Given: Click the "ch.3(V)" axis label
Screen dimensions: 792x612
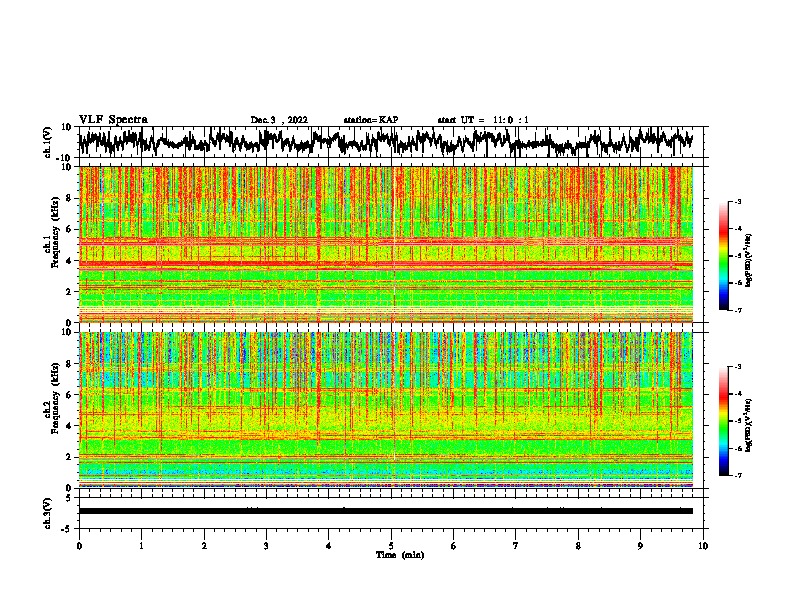Looking at the screenshot, I should [x=48, y=513].
